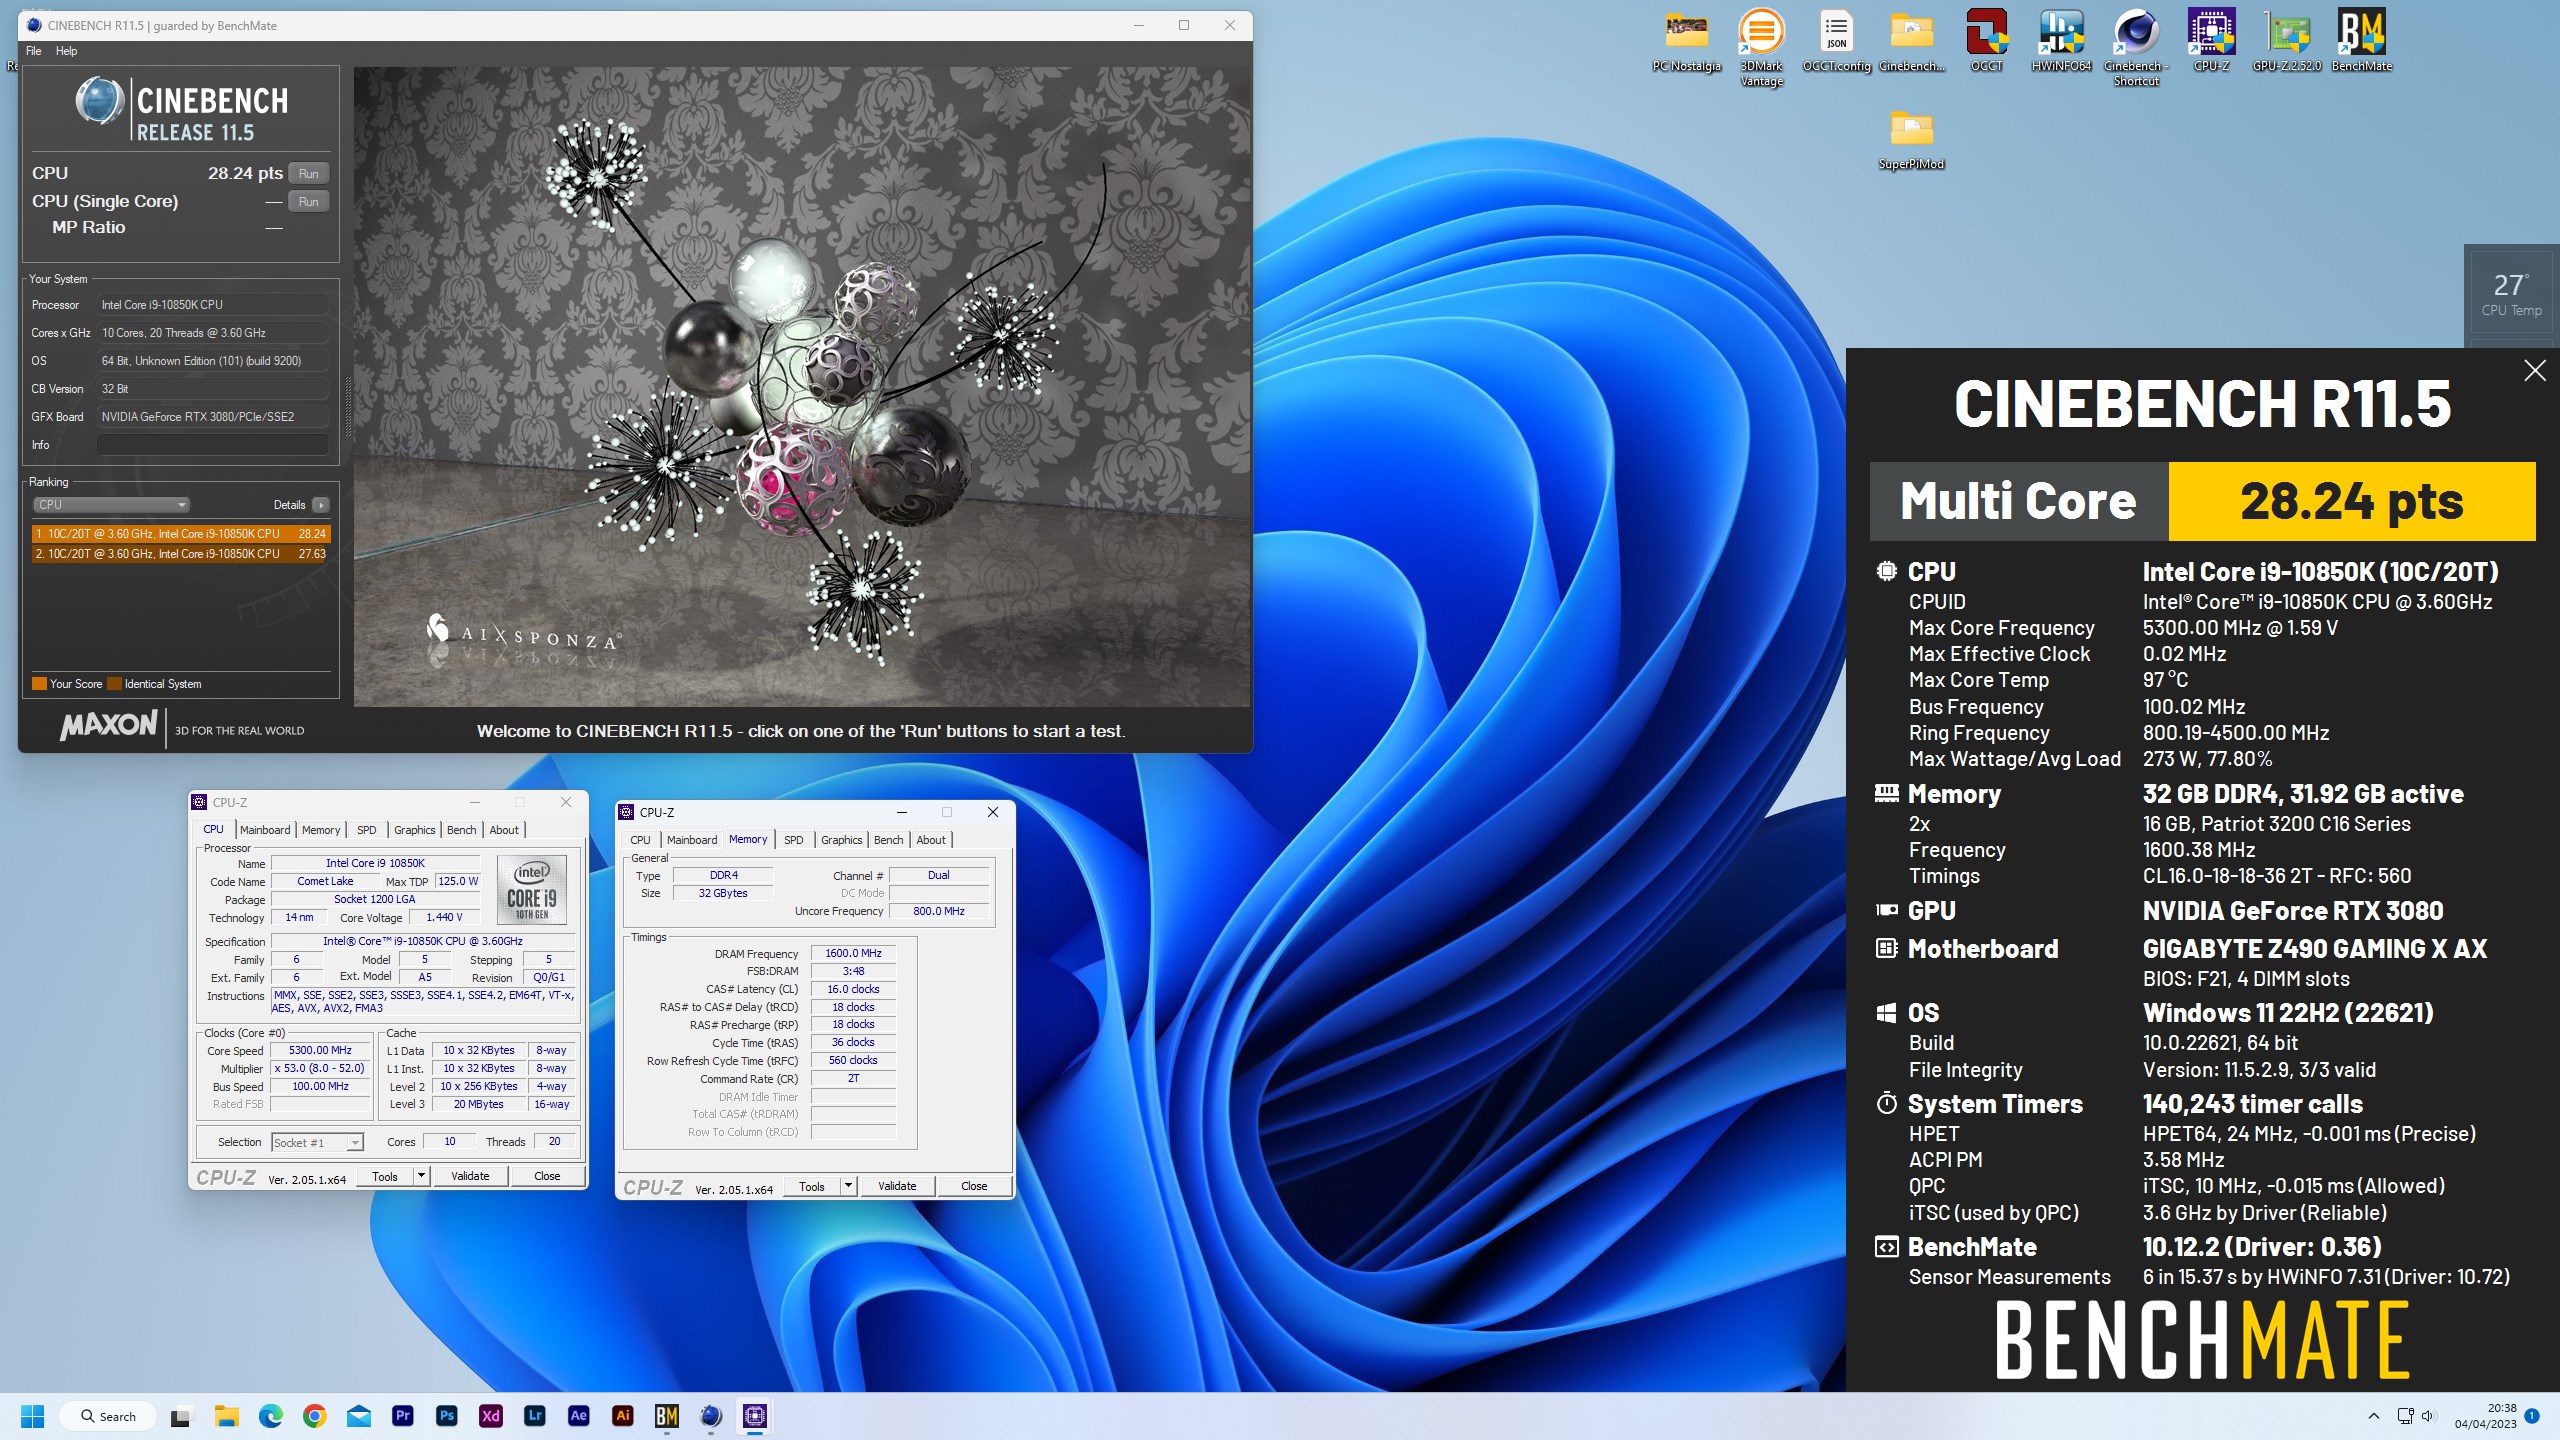This screenshot has width=2560, height=1440.
Task: Open the volume control in the tray
Action: tap(2428, 1416)
